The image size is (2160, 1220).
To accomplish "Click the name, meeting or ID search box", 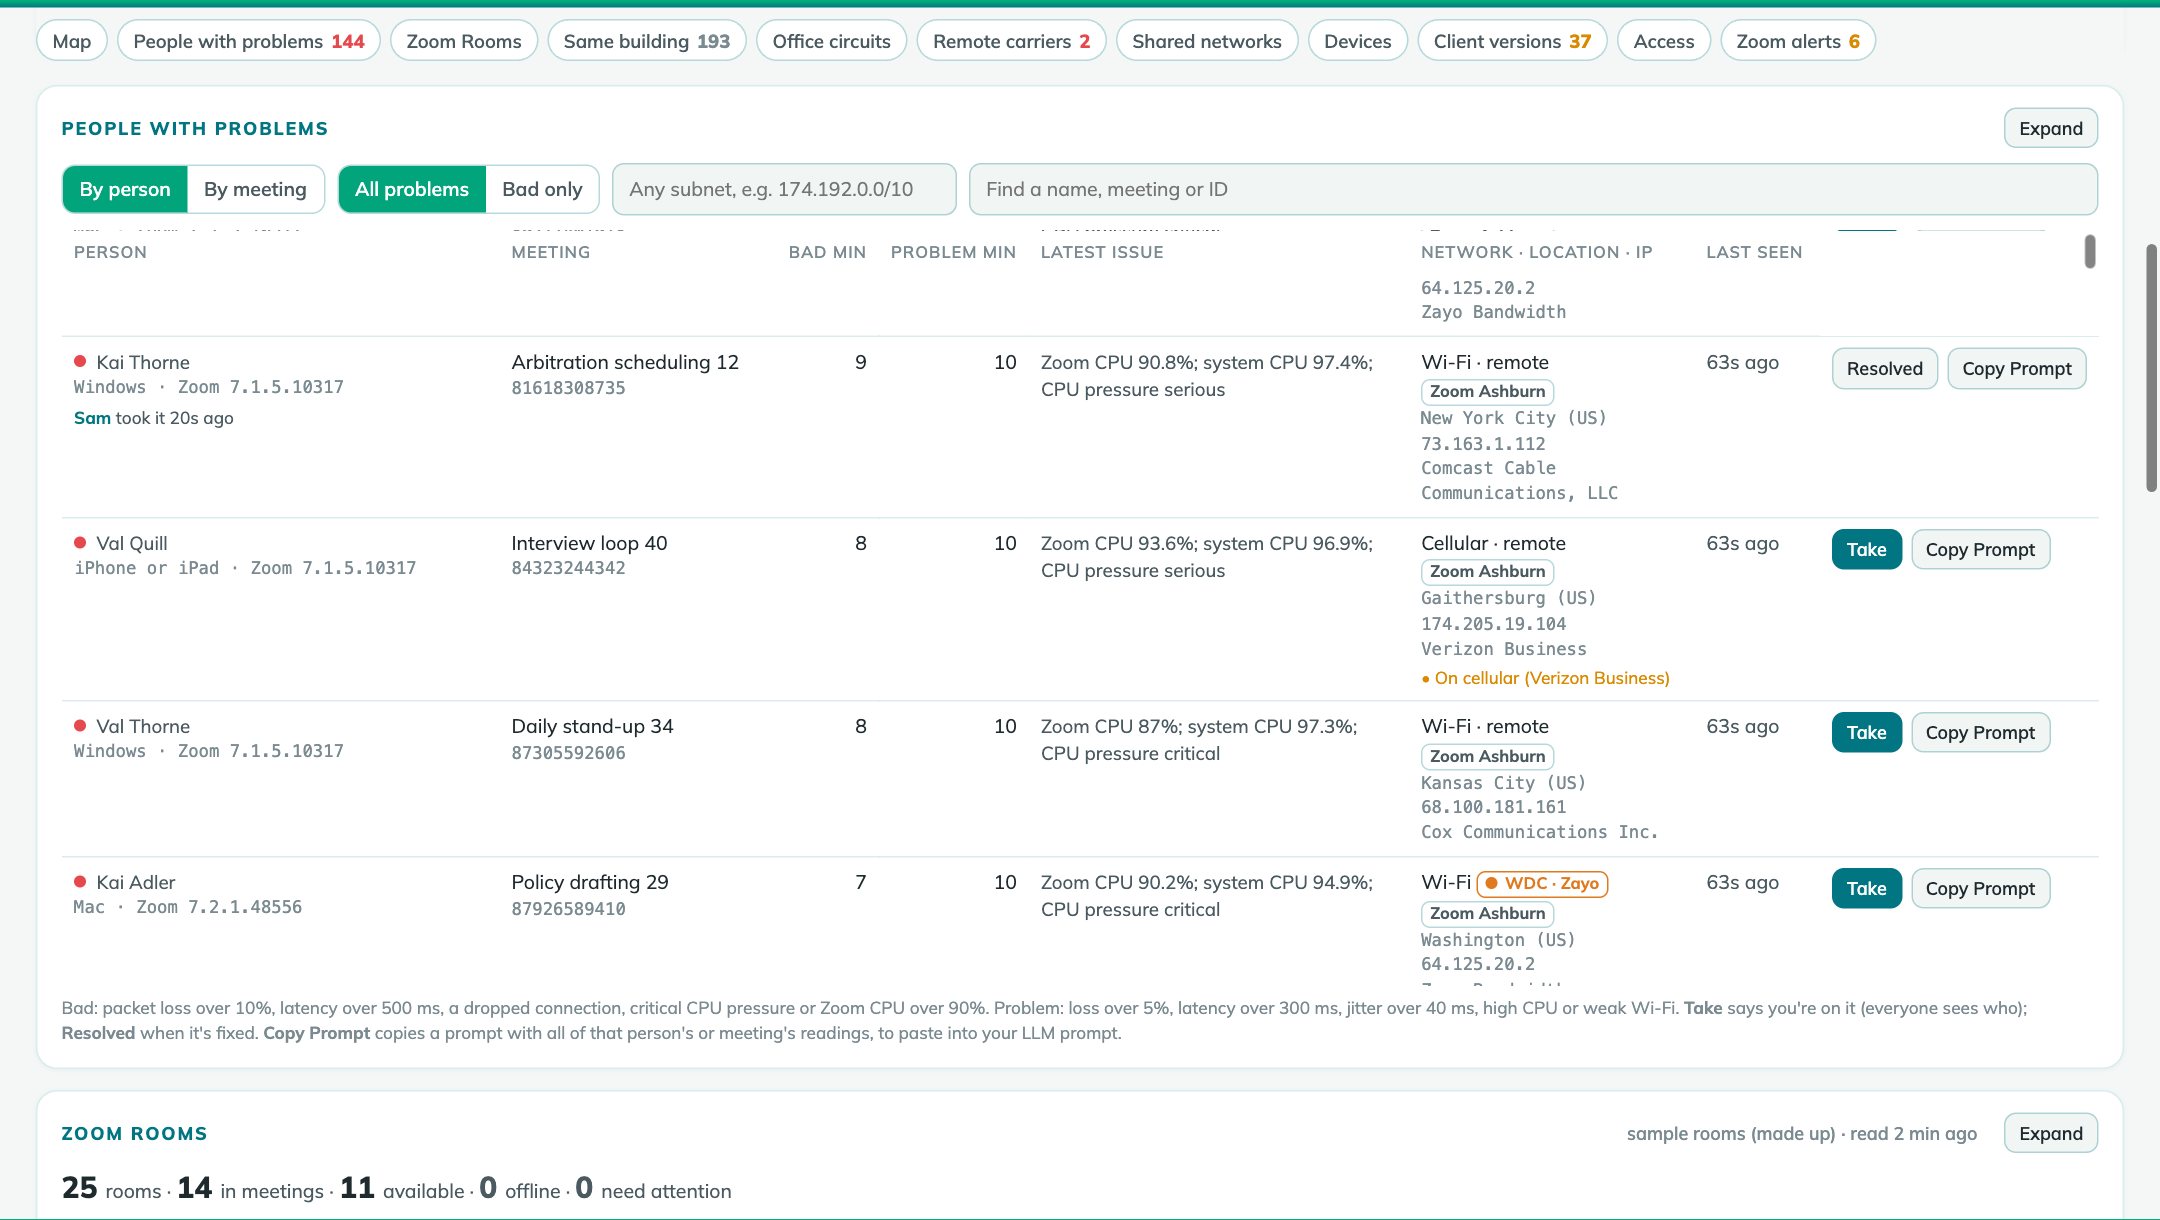I will pyautogui.click(x=1533, y=189).
